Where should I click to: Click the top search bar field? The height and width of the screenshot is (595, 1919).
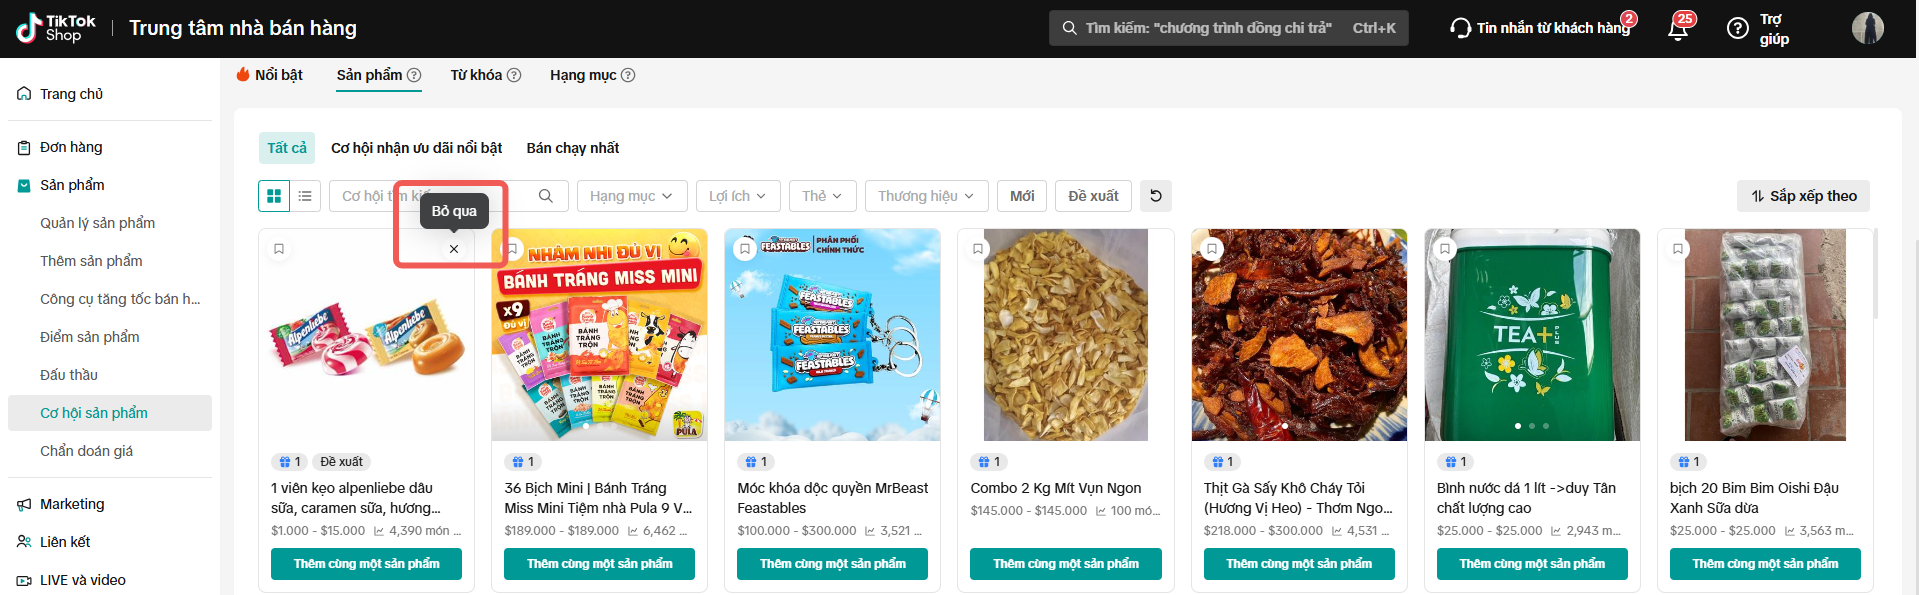pos(1208,28)
